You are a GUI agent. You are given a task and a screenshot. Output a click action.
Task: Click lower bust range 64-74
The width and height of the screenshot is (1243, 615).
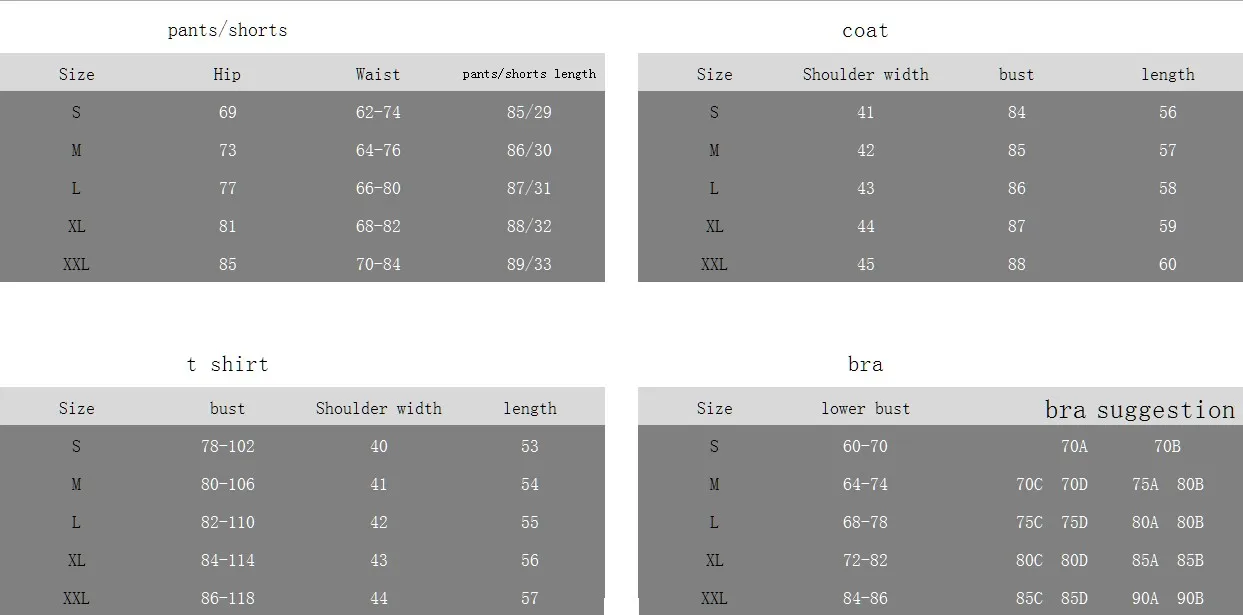point(865,484)
